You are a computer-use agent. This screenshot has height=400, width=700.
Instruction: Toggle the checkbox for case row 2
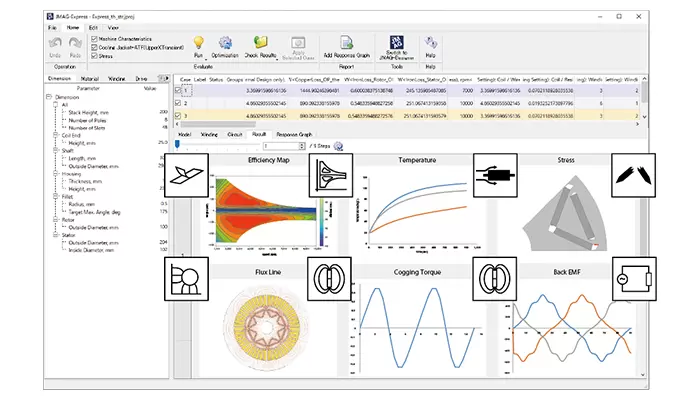[179, 103]
